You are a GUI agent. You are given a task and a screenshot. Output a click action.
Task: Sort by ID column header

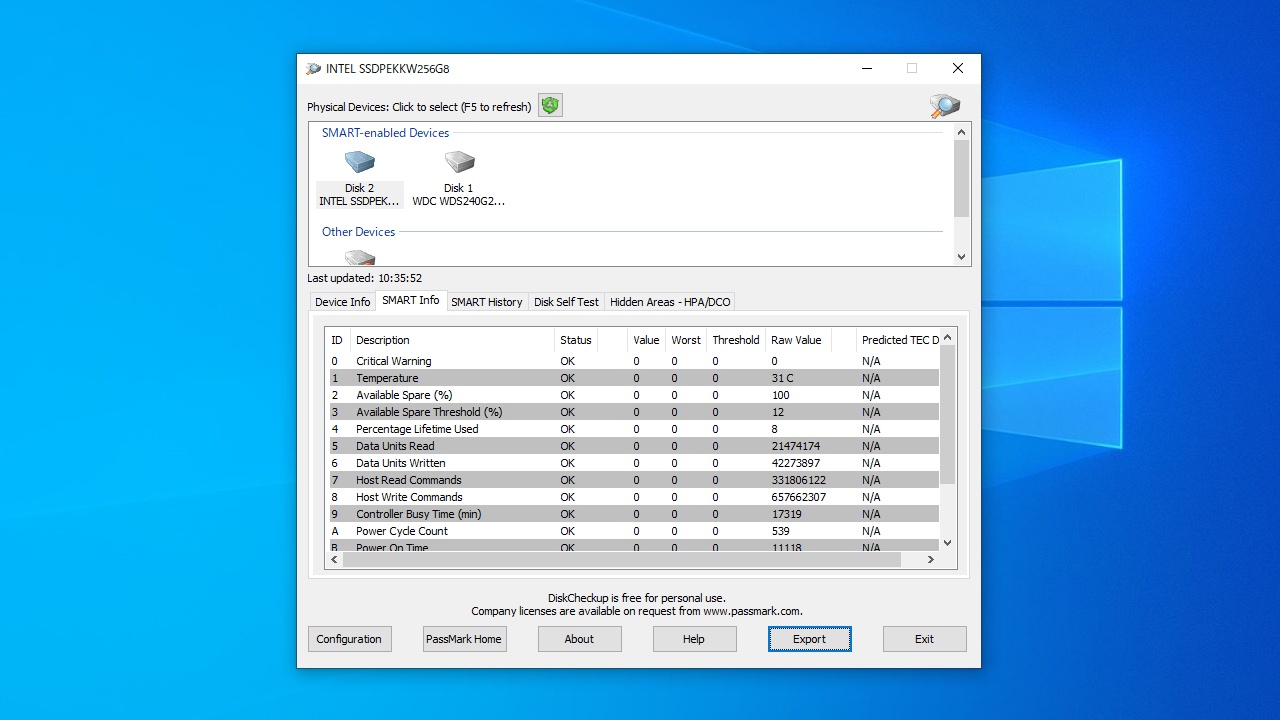click(x=338, y=340)
